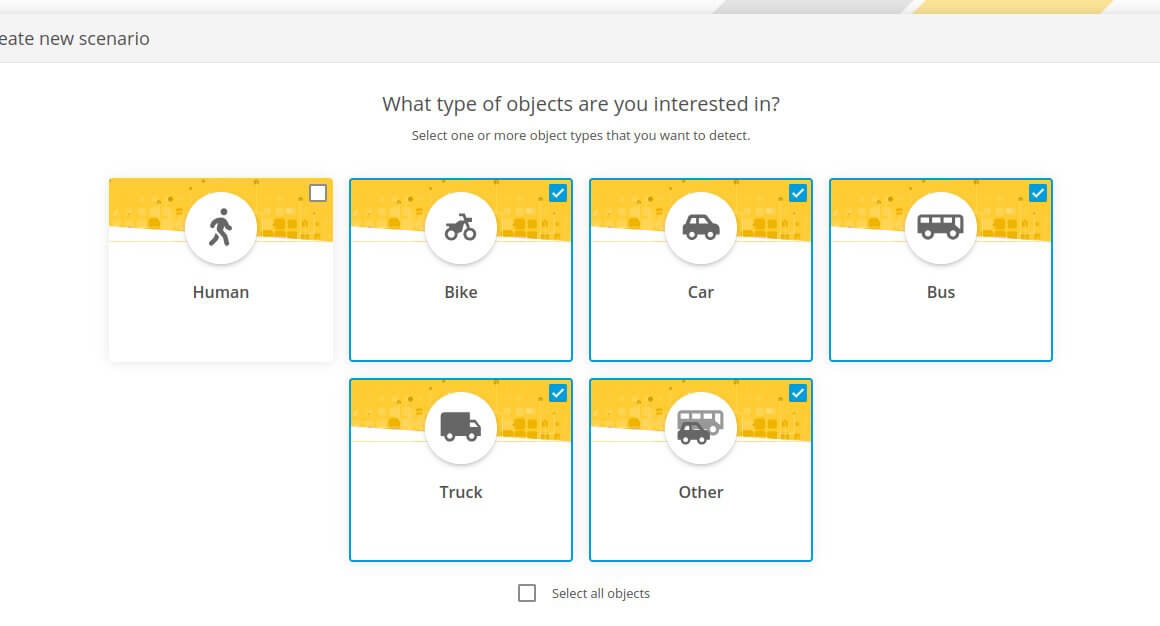This screenshot has width=1160, height=626.
Task: Click the Human card label text
Action: 220,292
